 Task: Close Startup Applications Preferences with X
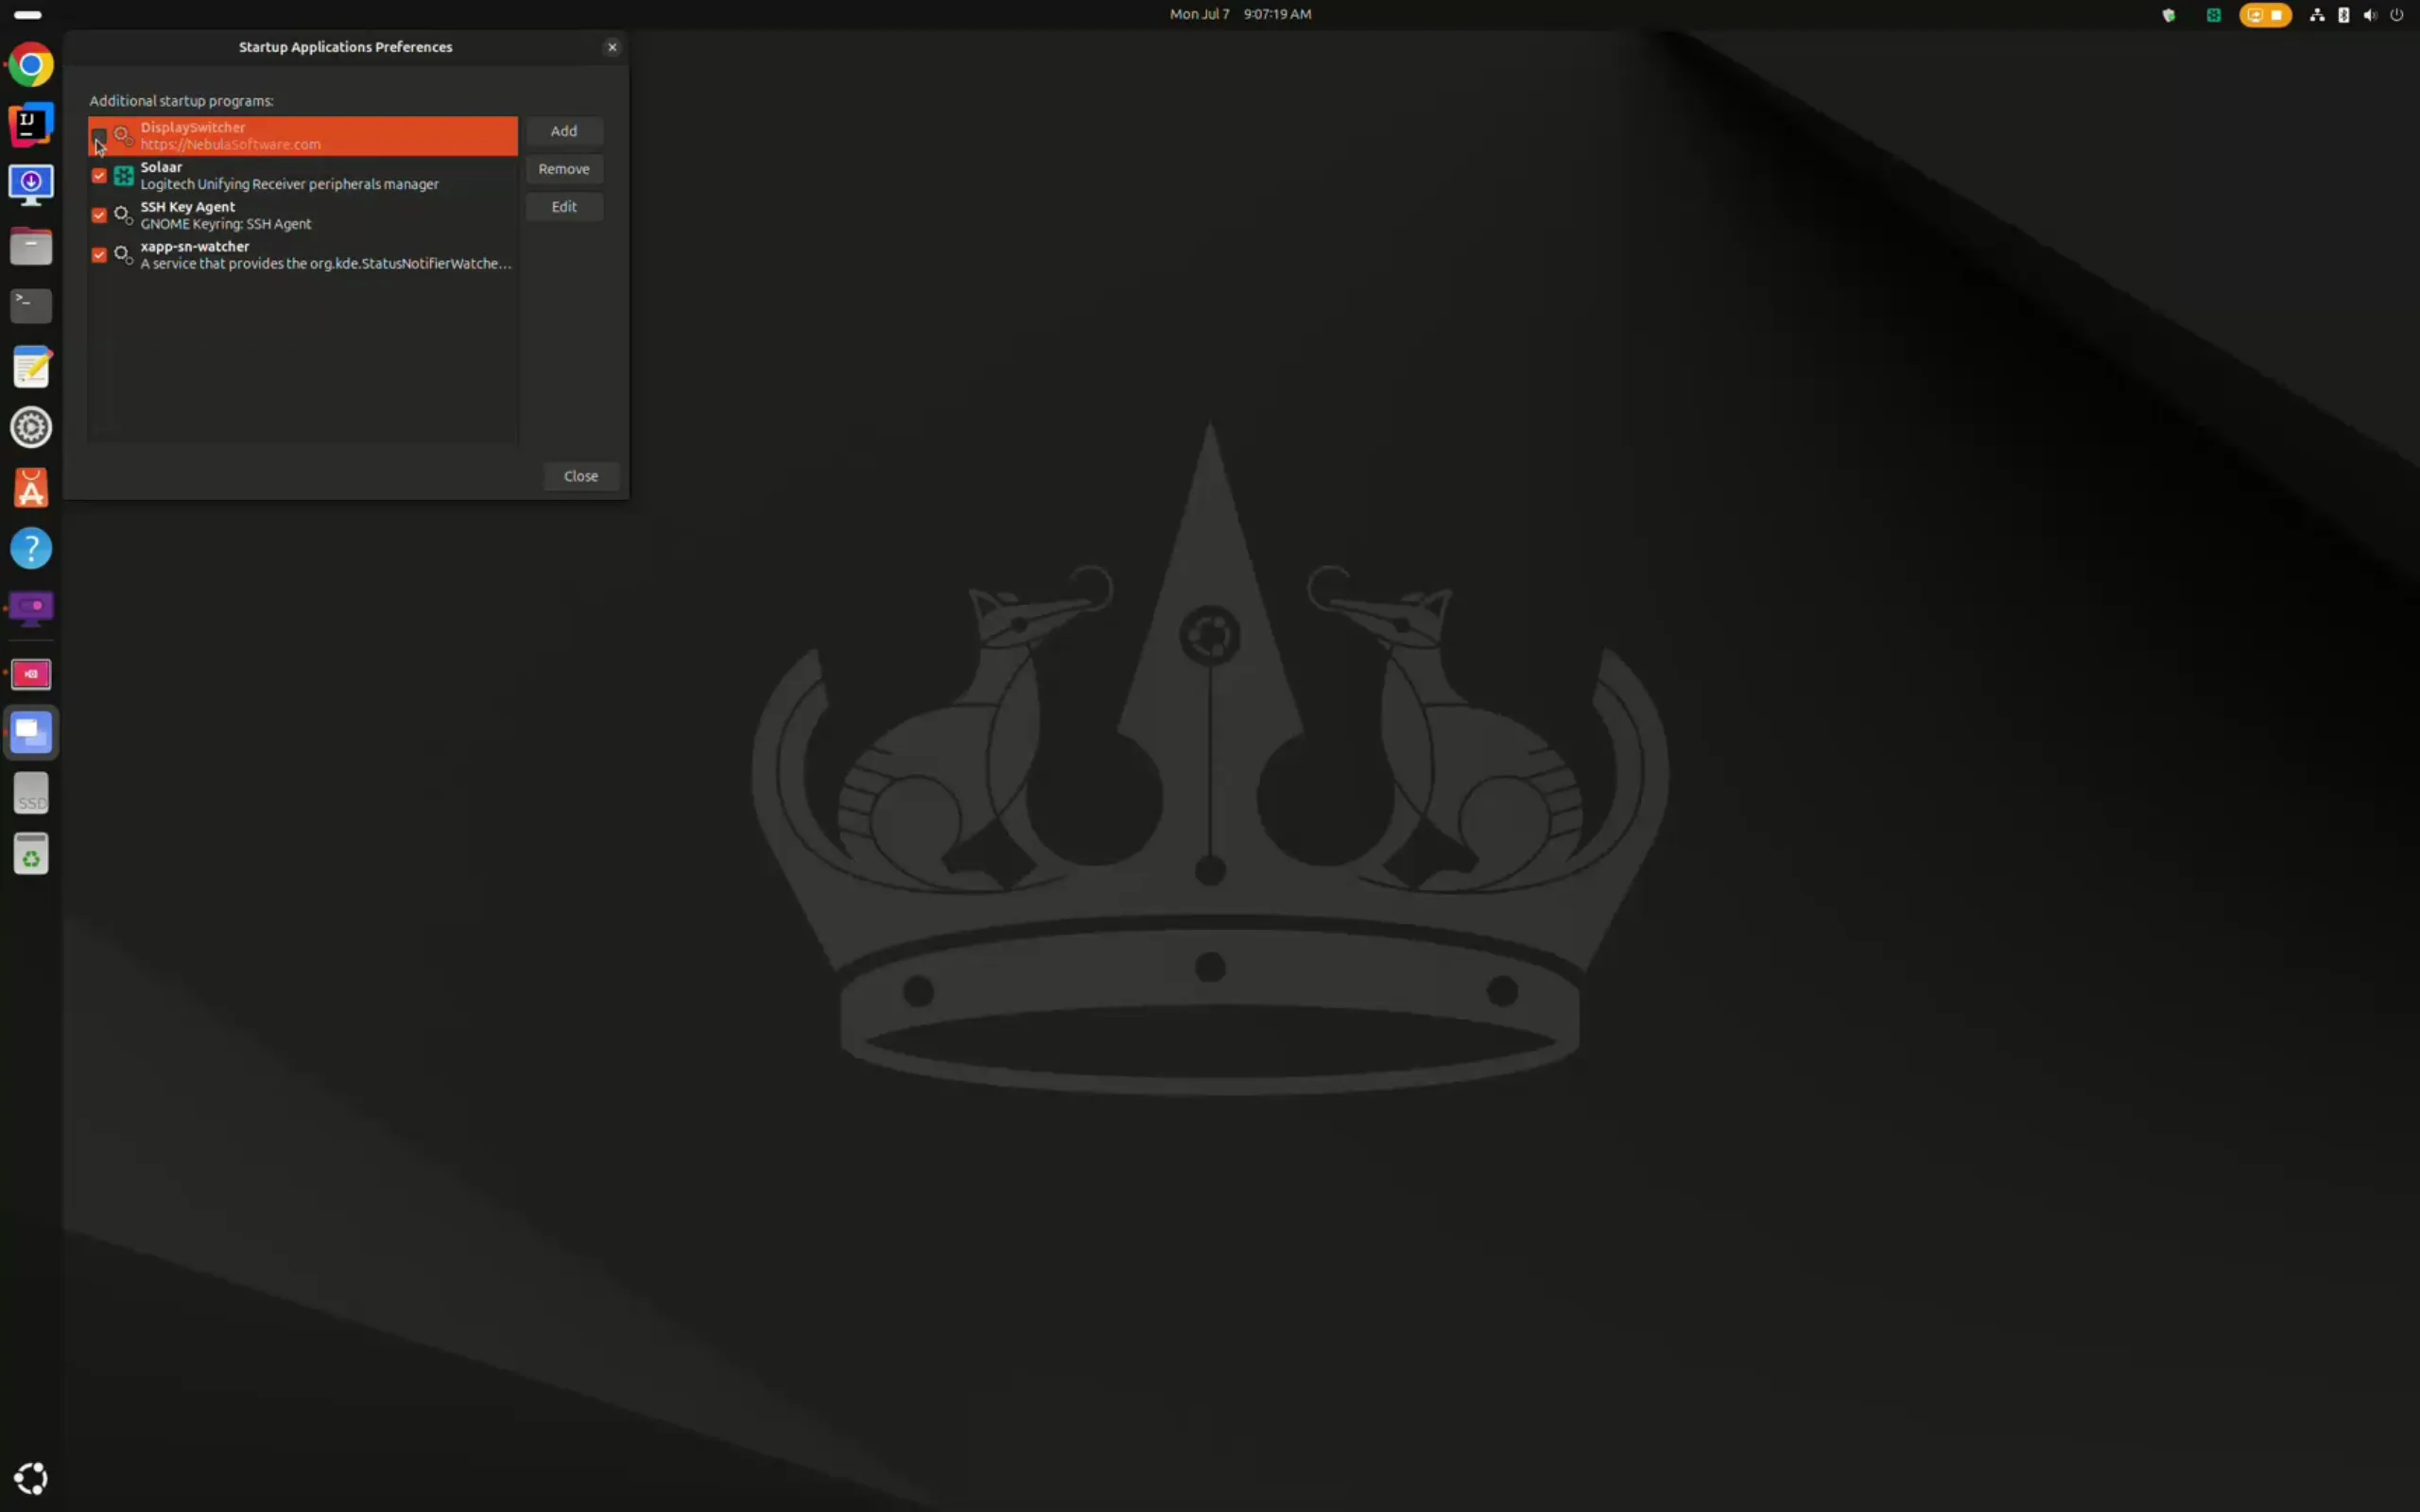[613, 47]
